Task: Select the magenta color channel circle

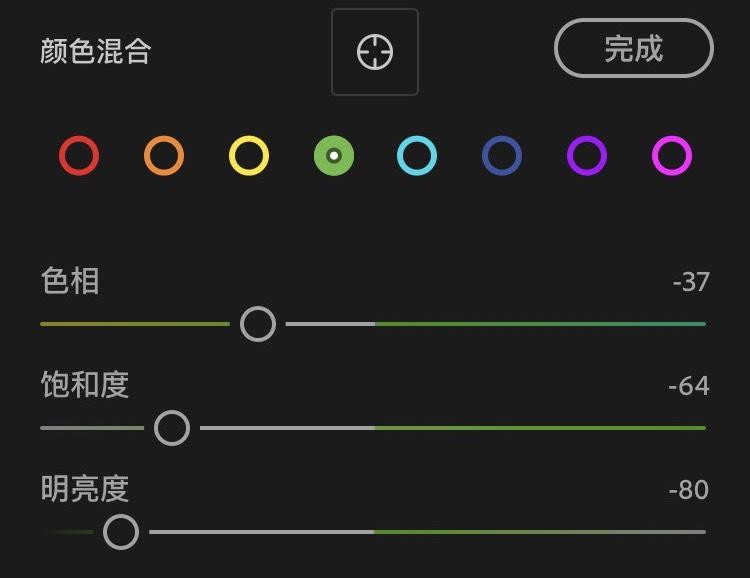Action: (672, 156)
